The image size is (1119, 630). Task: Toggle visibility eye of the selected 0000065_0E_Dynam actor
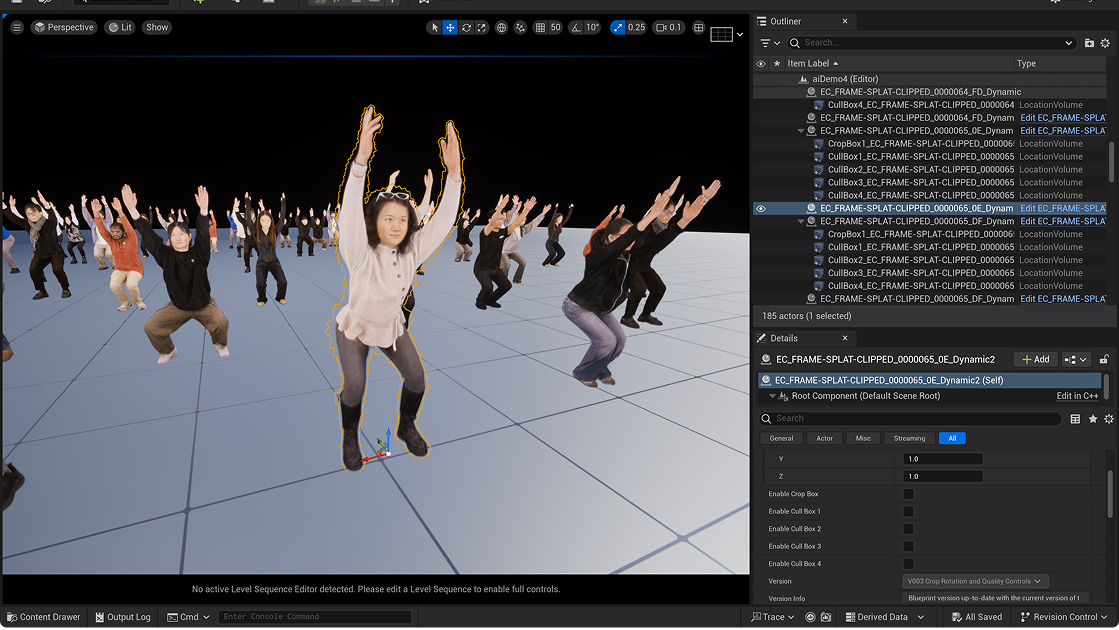click(762, 208)
